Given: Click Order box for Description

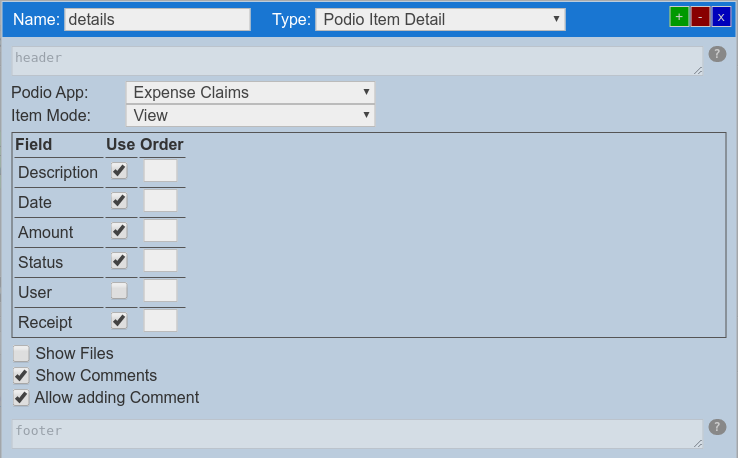Looking at the screenshot, I should tap(160, 171).
